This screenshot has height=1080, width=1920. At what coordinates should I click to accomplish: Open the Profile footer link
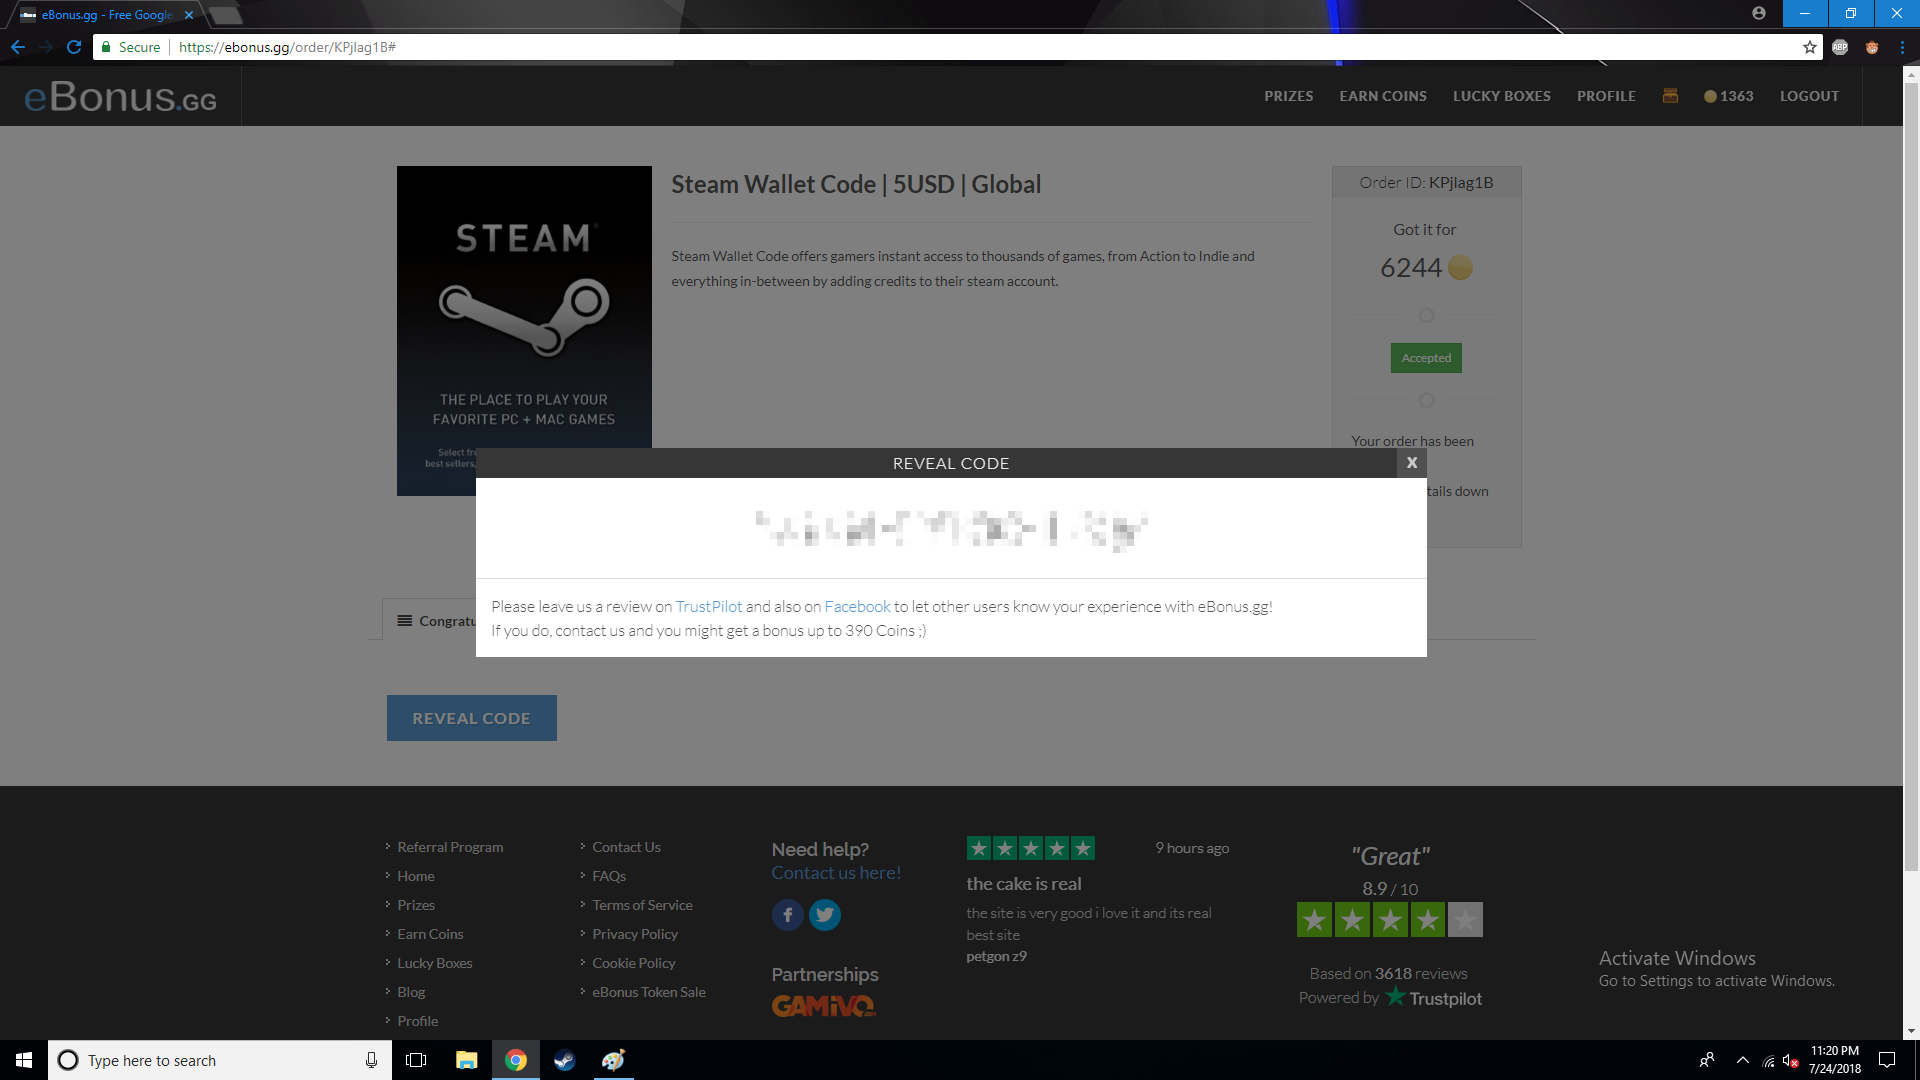417,1021
